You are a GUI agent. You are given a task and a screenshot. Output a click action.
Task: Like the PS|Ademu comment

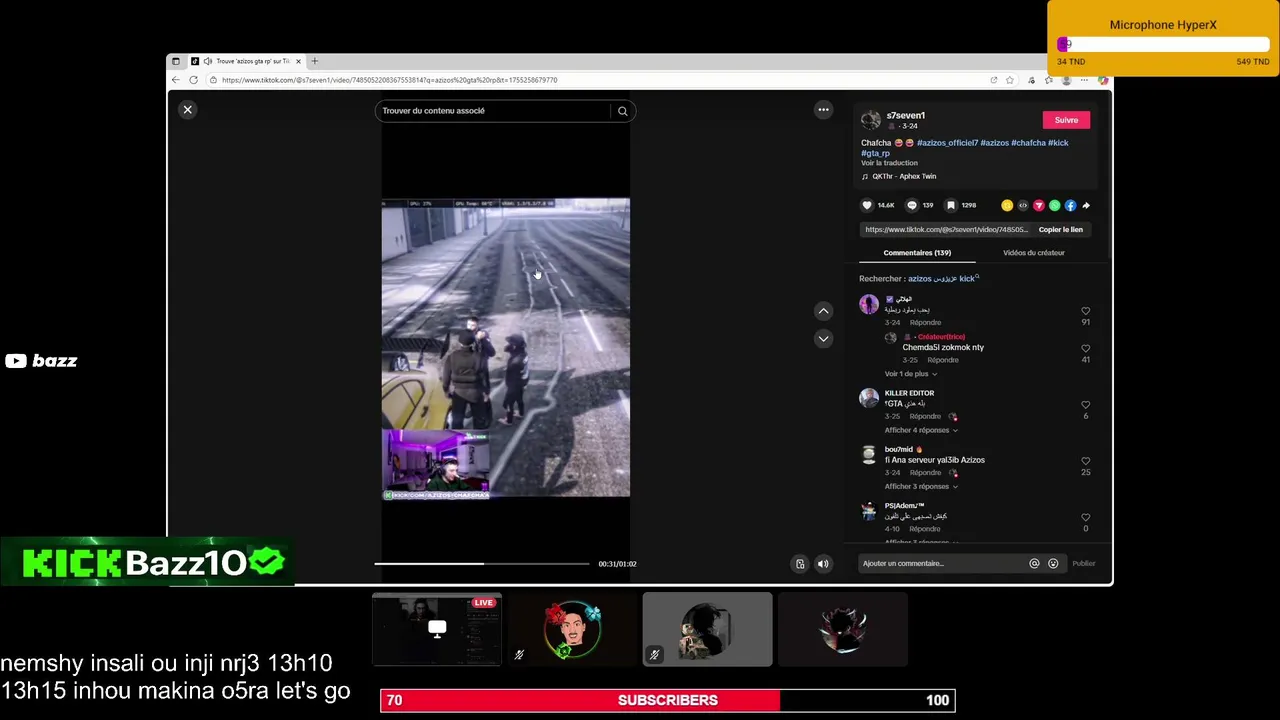pos(1085,517)
